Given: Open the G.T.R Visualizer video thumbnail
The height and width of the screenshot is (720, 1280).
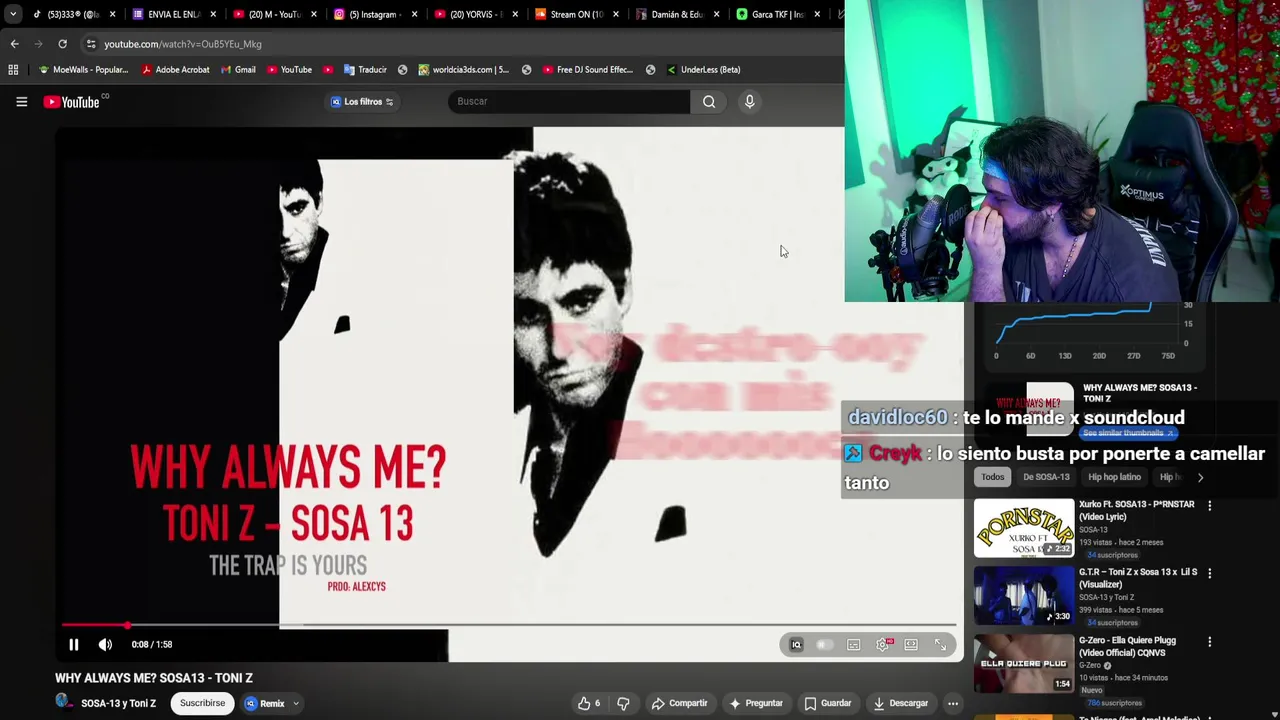Looking at the screenshot, I should (x=1024, y=595).
